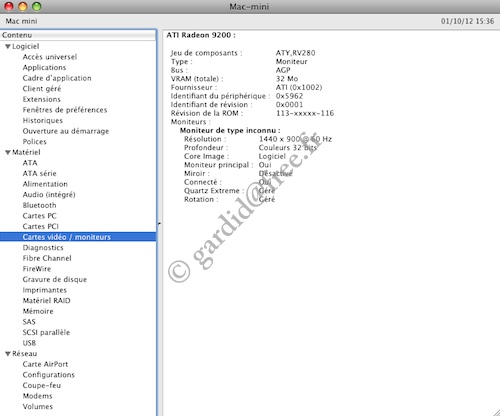This screenshot has width=500, height=416.
Task: Select Cartes PCI entry
Action: 41,227
